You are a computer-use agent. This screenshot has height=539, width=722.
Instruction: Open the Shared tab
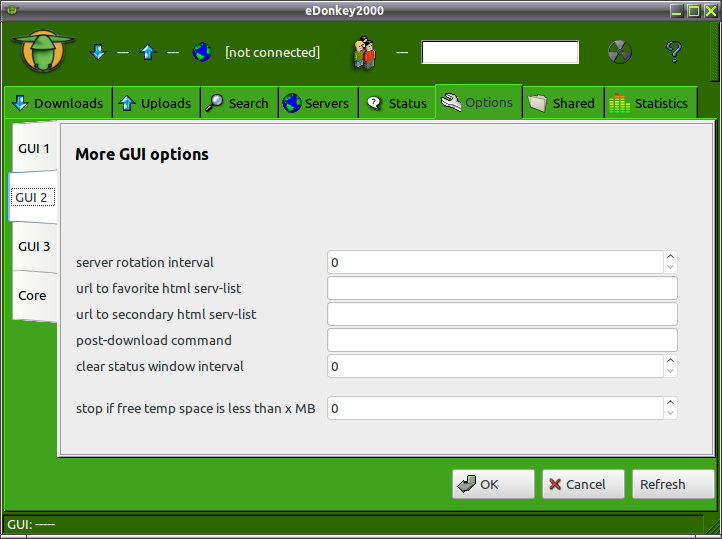(x=563, y=103)
